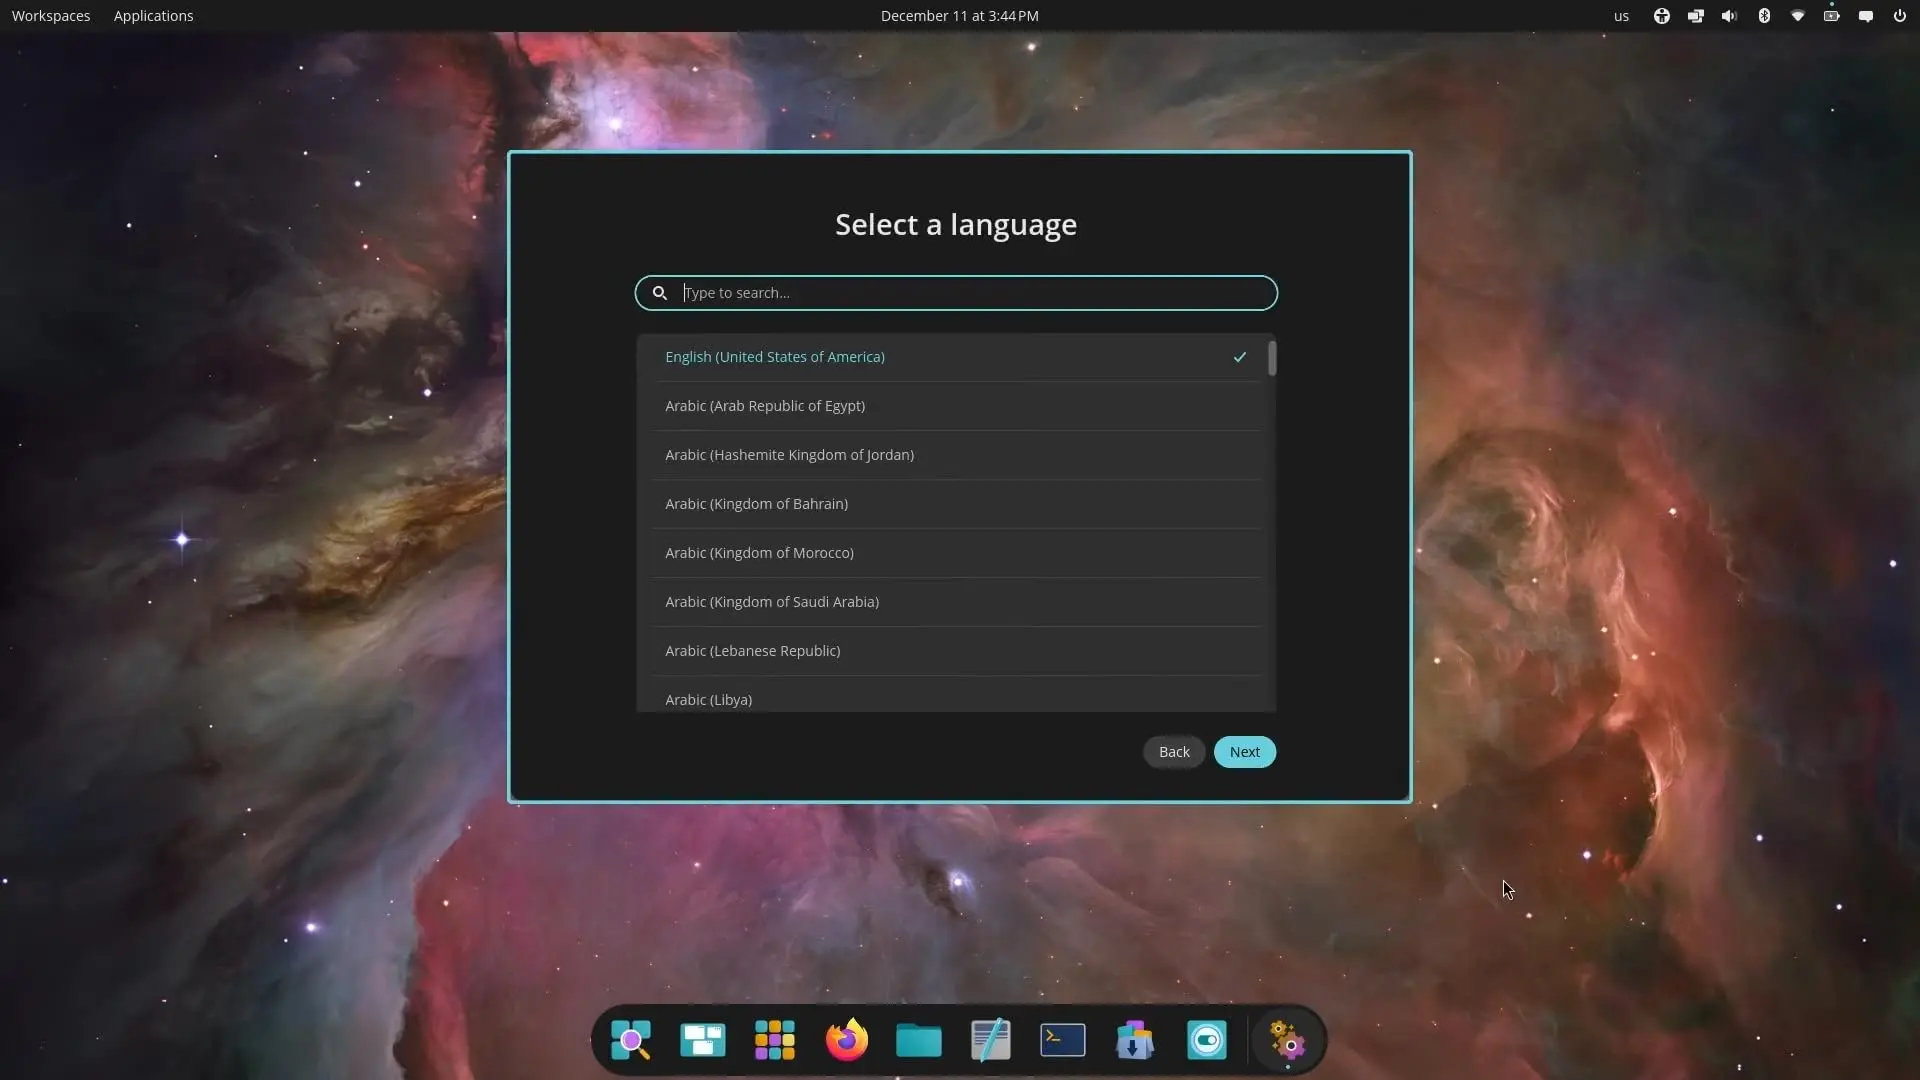Open the Bluetooth icon in top panel
Viewport: 1920px width, 1080px height.
[1764, 16]
